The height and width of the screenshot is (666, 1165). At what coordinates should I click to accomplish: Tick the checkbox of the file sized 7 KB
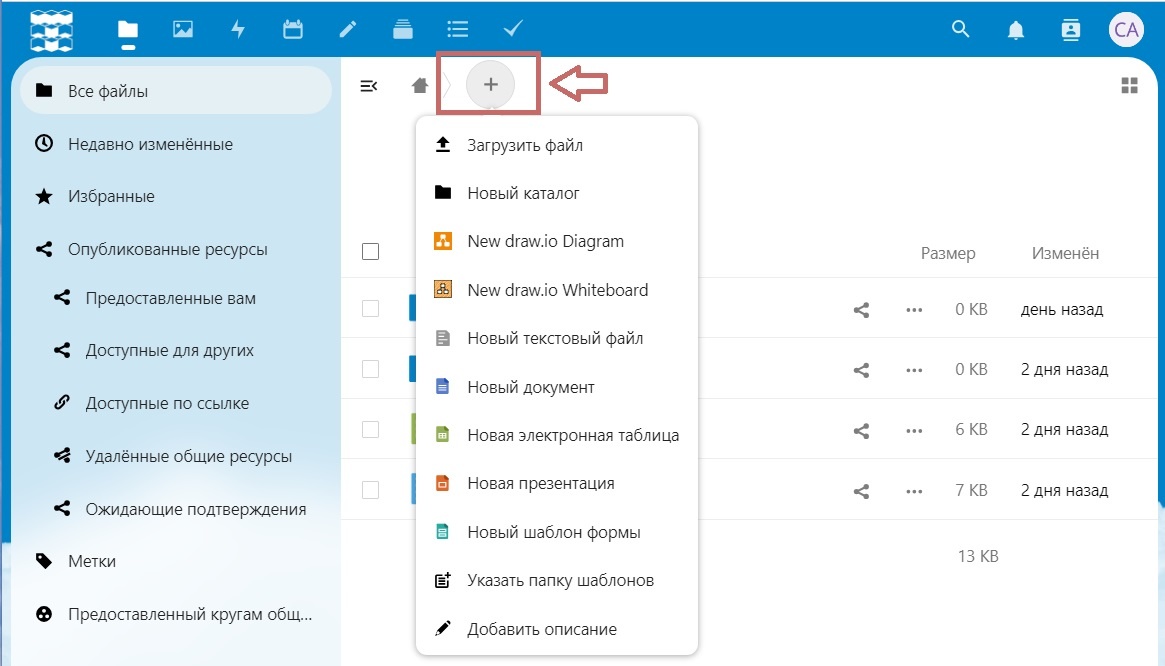pos(370,490)
